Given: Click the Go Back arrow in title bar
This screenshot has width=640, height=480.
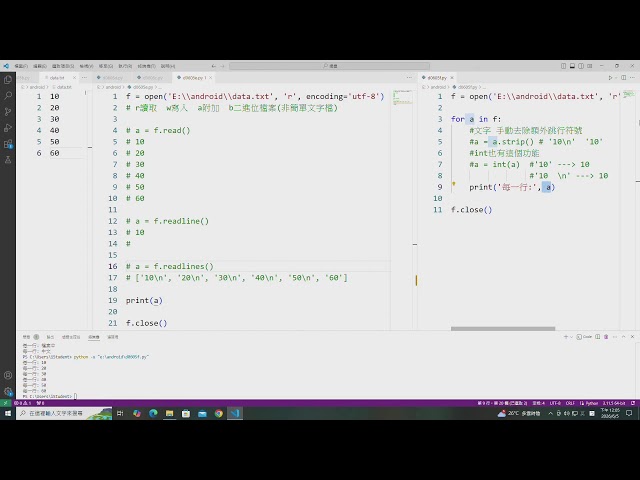Looking at the screenshot, I should pyautogui.click(x=213, y=66).
